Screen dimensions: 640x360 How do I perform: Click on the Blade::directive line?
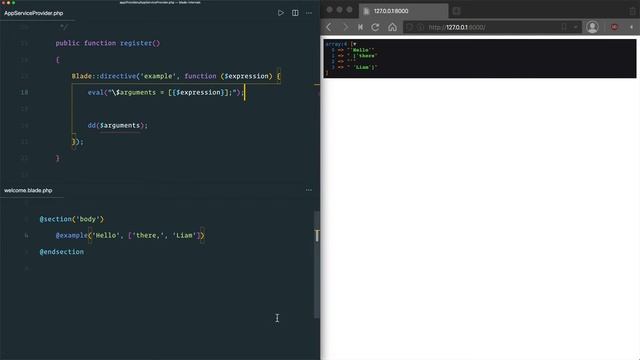[x=176, y=76]
